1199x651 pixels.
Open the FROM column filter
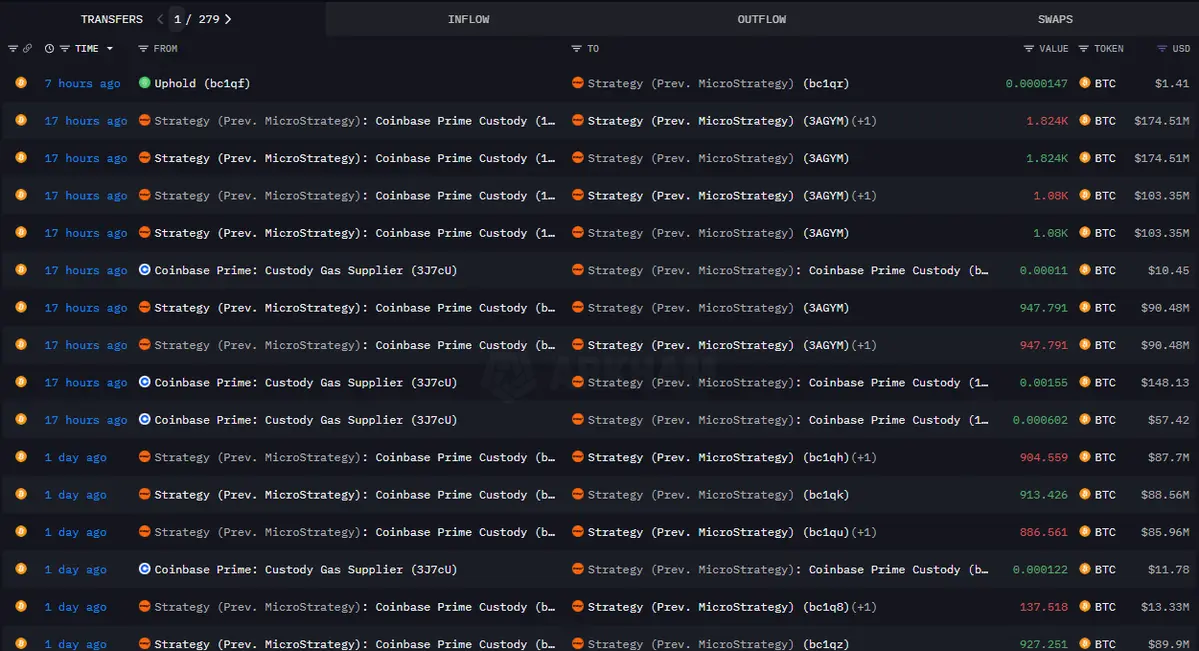[x=143, y=48]
